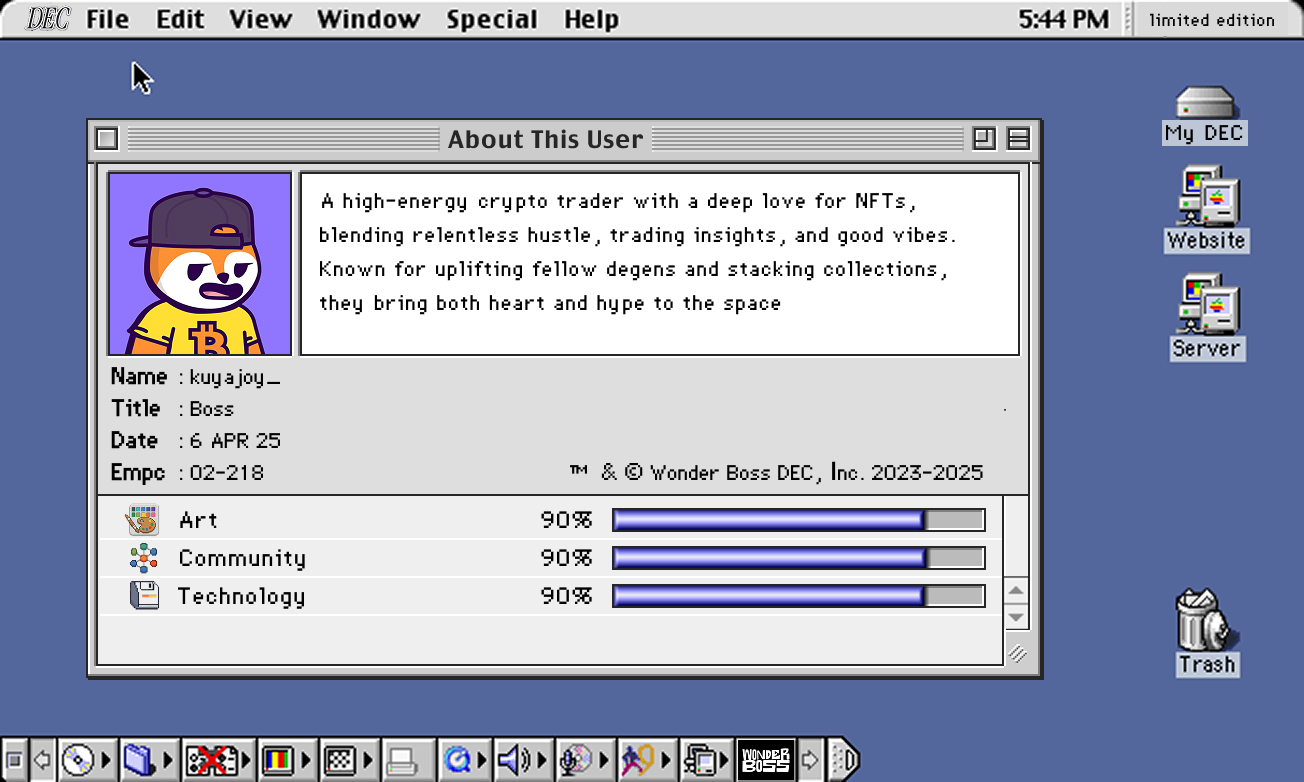Click the Wonder Boss logo in strip
Screen dimensions: 1304x782
tap(765, 761)
